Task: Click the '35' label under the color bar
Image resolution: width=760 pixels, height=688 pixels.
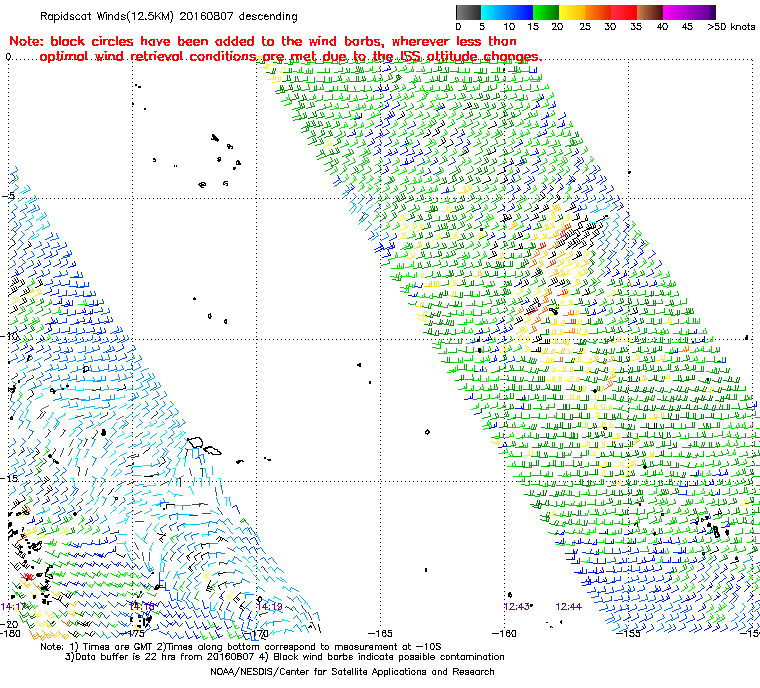Action: click(x=636, y=27)
